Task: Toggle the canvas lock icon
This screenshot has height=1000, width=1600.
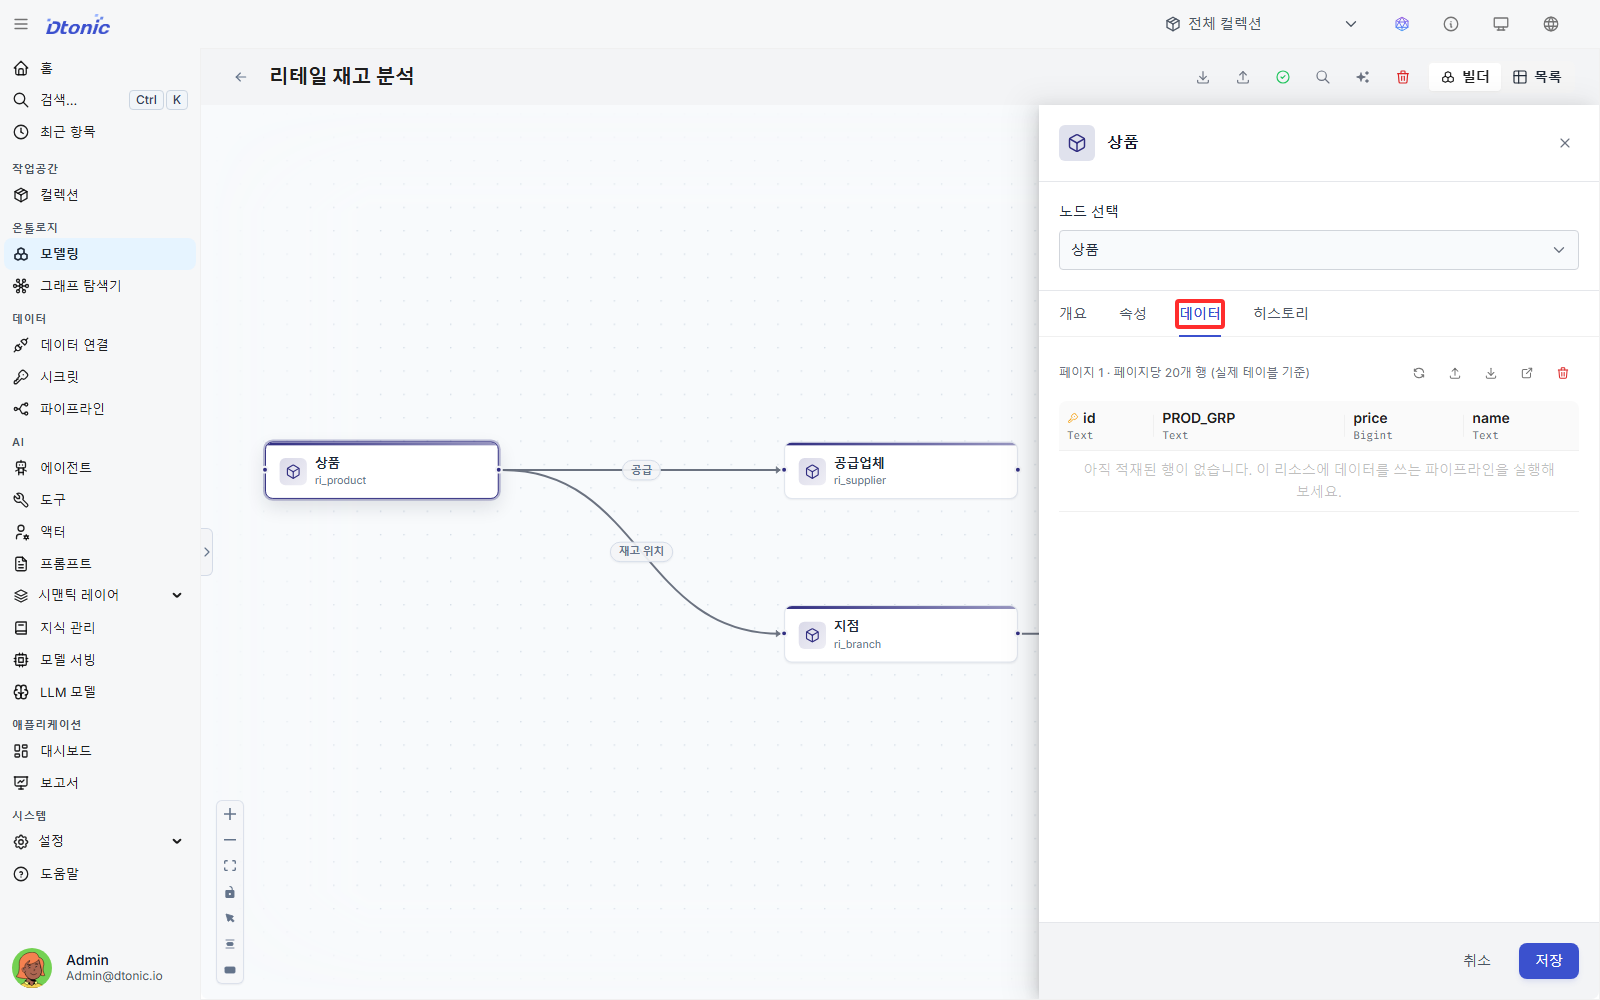Action: point(230,892)
